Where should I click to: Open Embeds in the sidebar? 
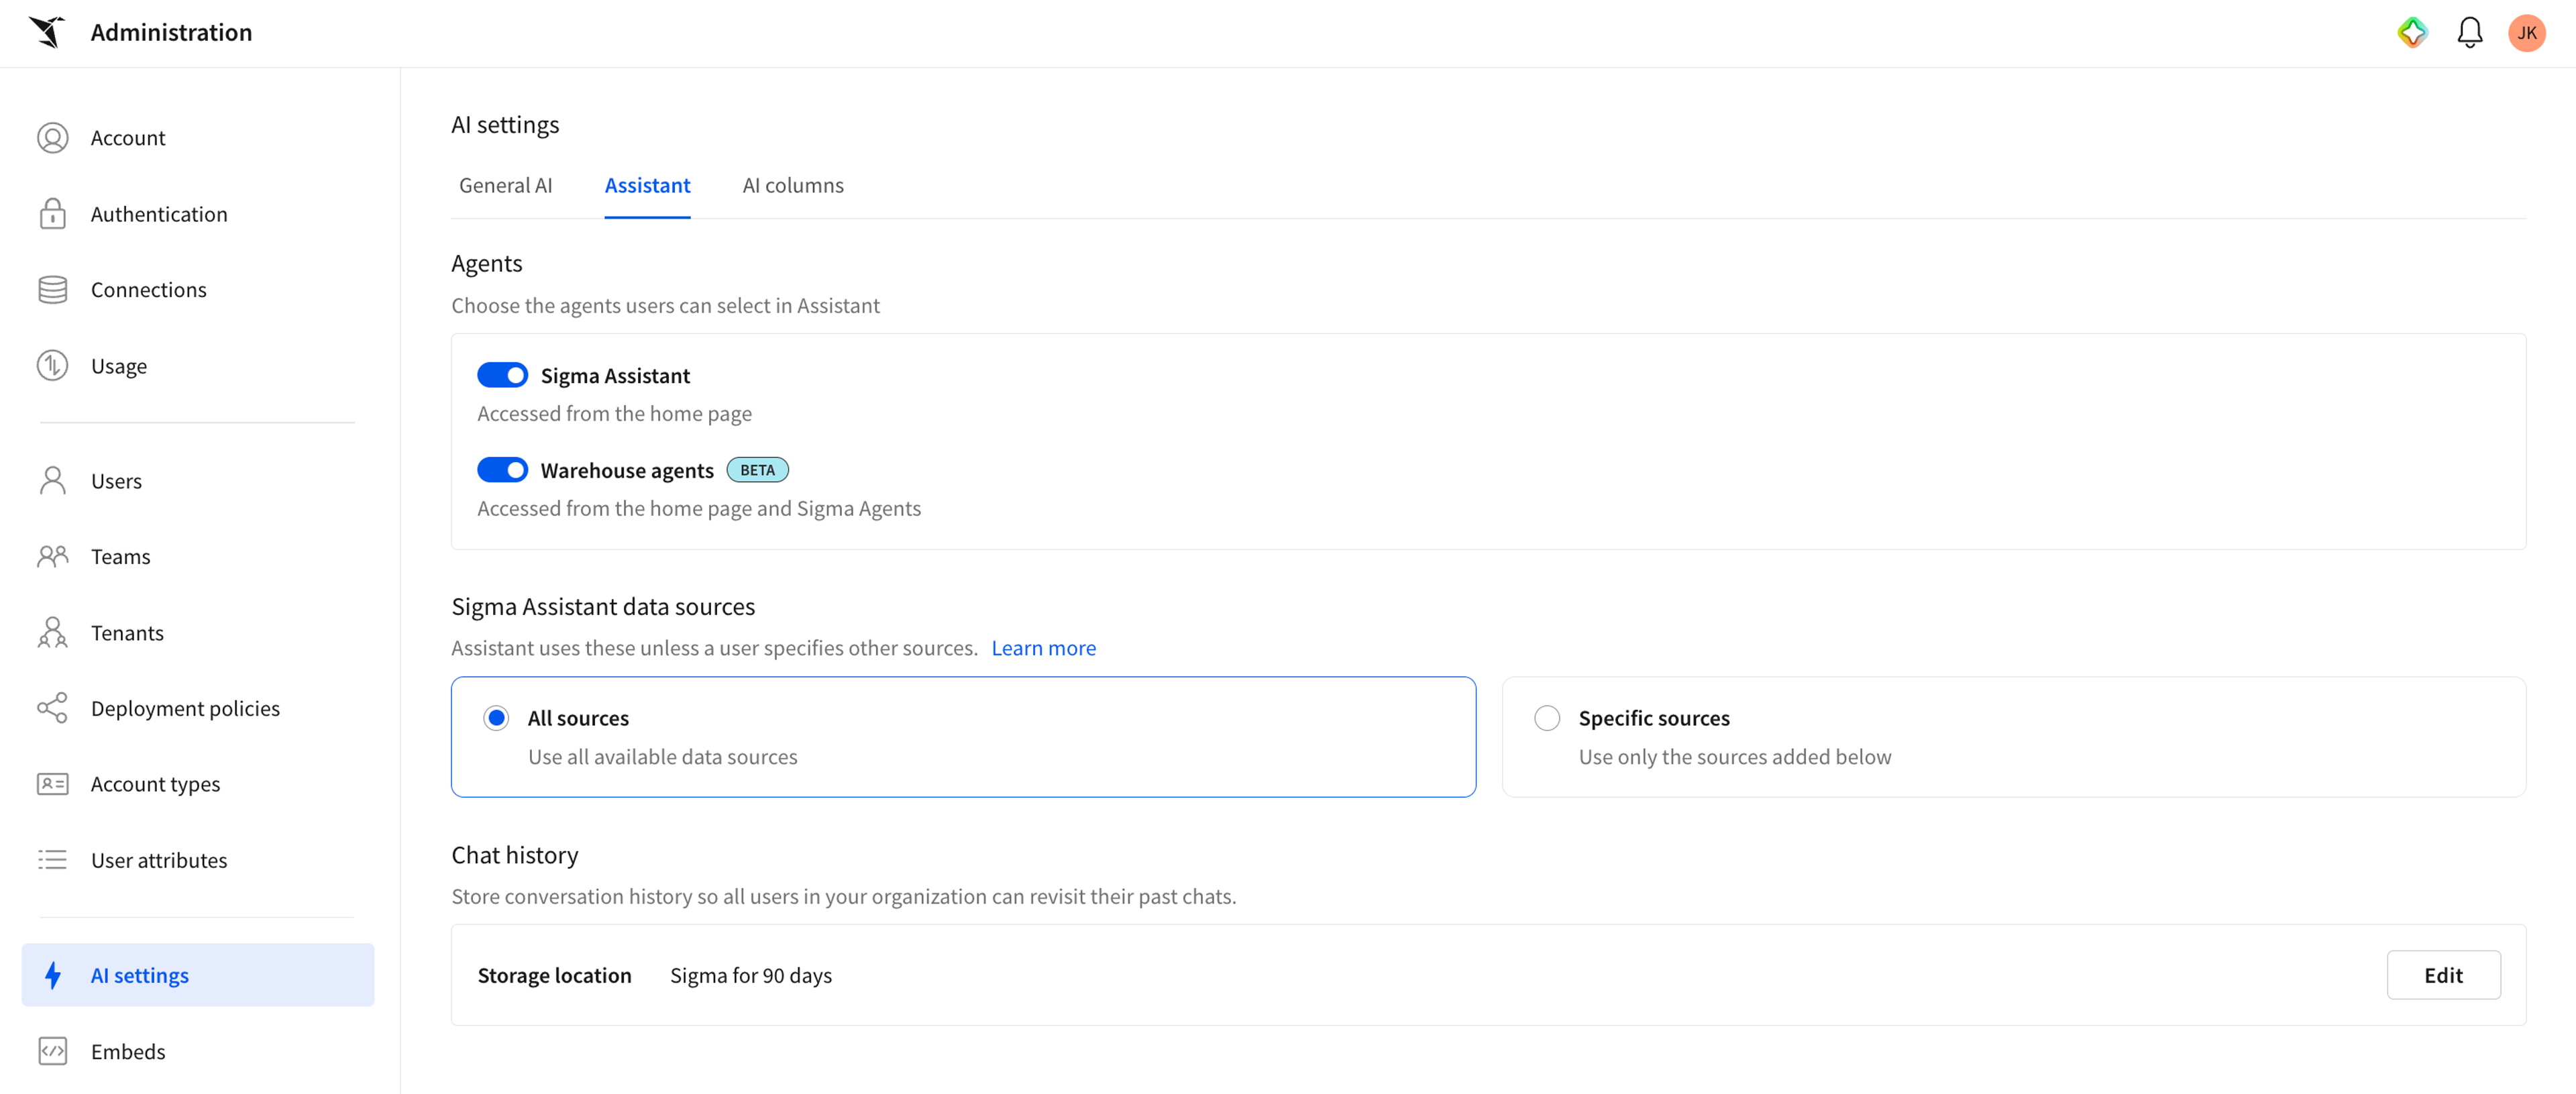click(198, 1051)
